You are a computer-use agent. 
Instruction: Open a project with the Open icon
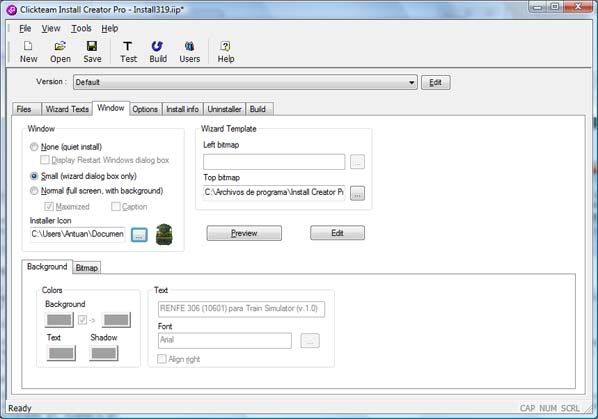(x=60, y=52)
